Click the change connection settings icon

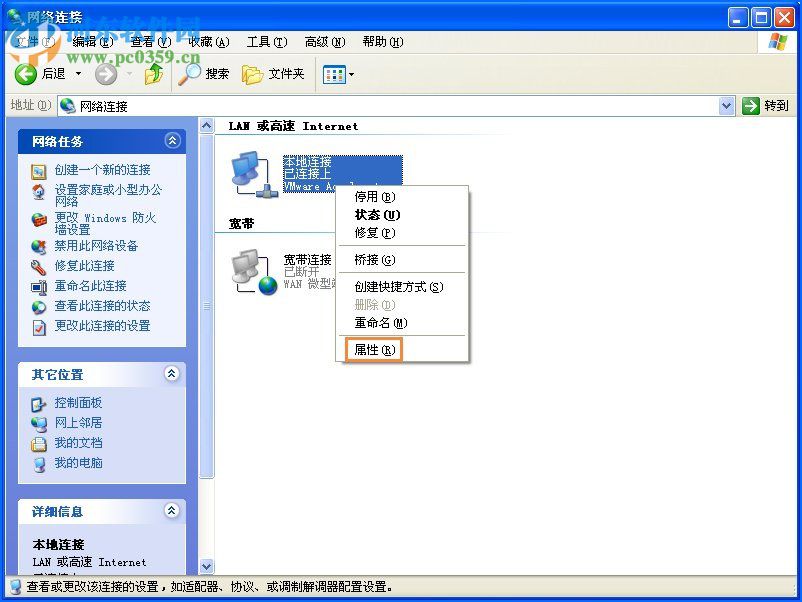(x=38, y=327)
